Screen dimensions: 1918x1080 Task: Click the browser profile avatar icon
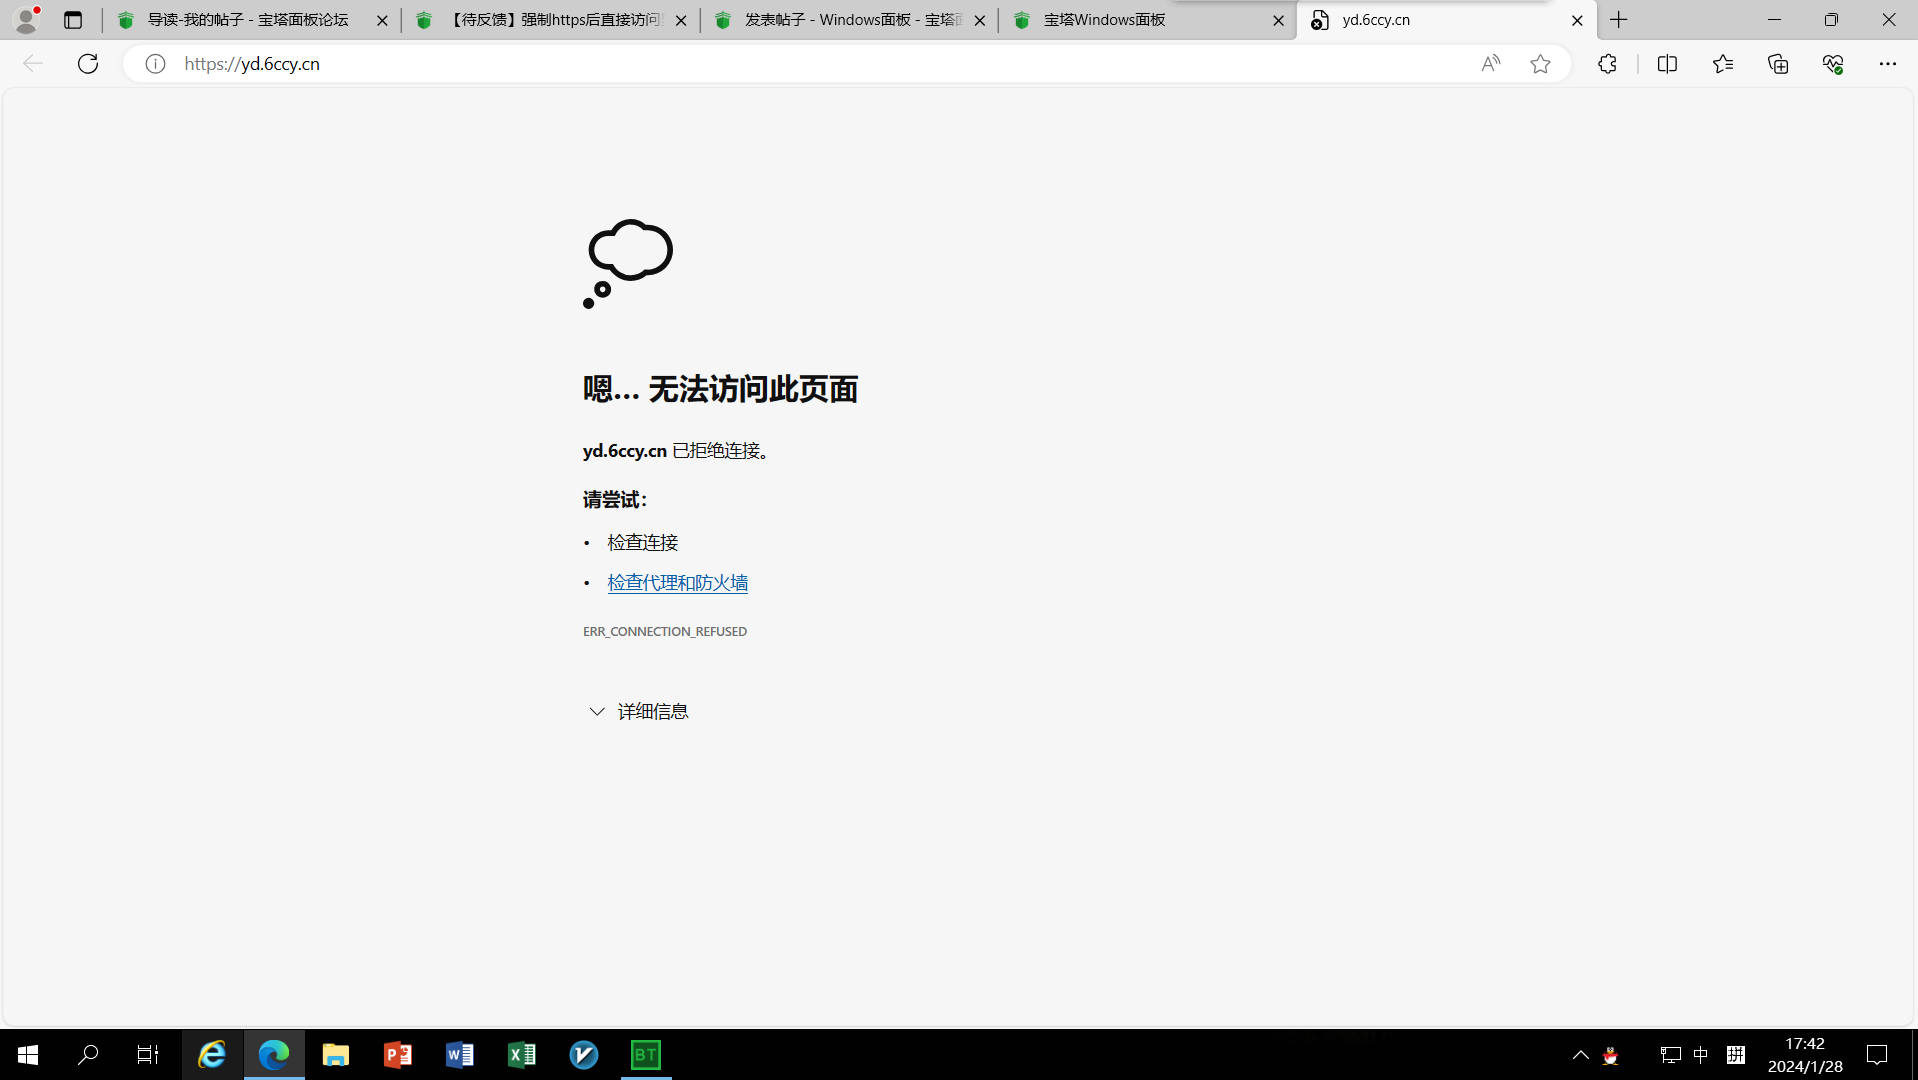click(x=27, y=19)
